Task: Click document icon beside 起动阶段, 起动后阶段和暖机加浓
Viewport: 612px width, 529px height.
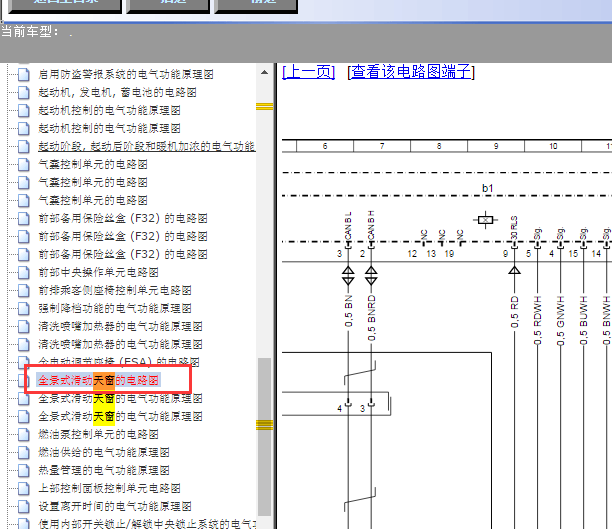Action: coord(24,146)
